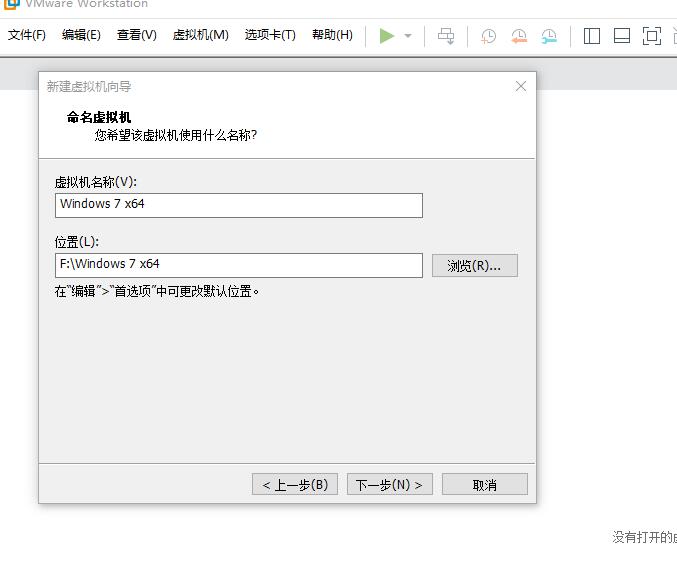Take a snapshot of the virtual machine
Screen dimensions: 677x566
[488, 36]
